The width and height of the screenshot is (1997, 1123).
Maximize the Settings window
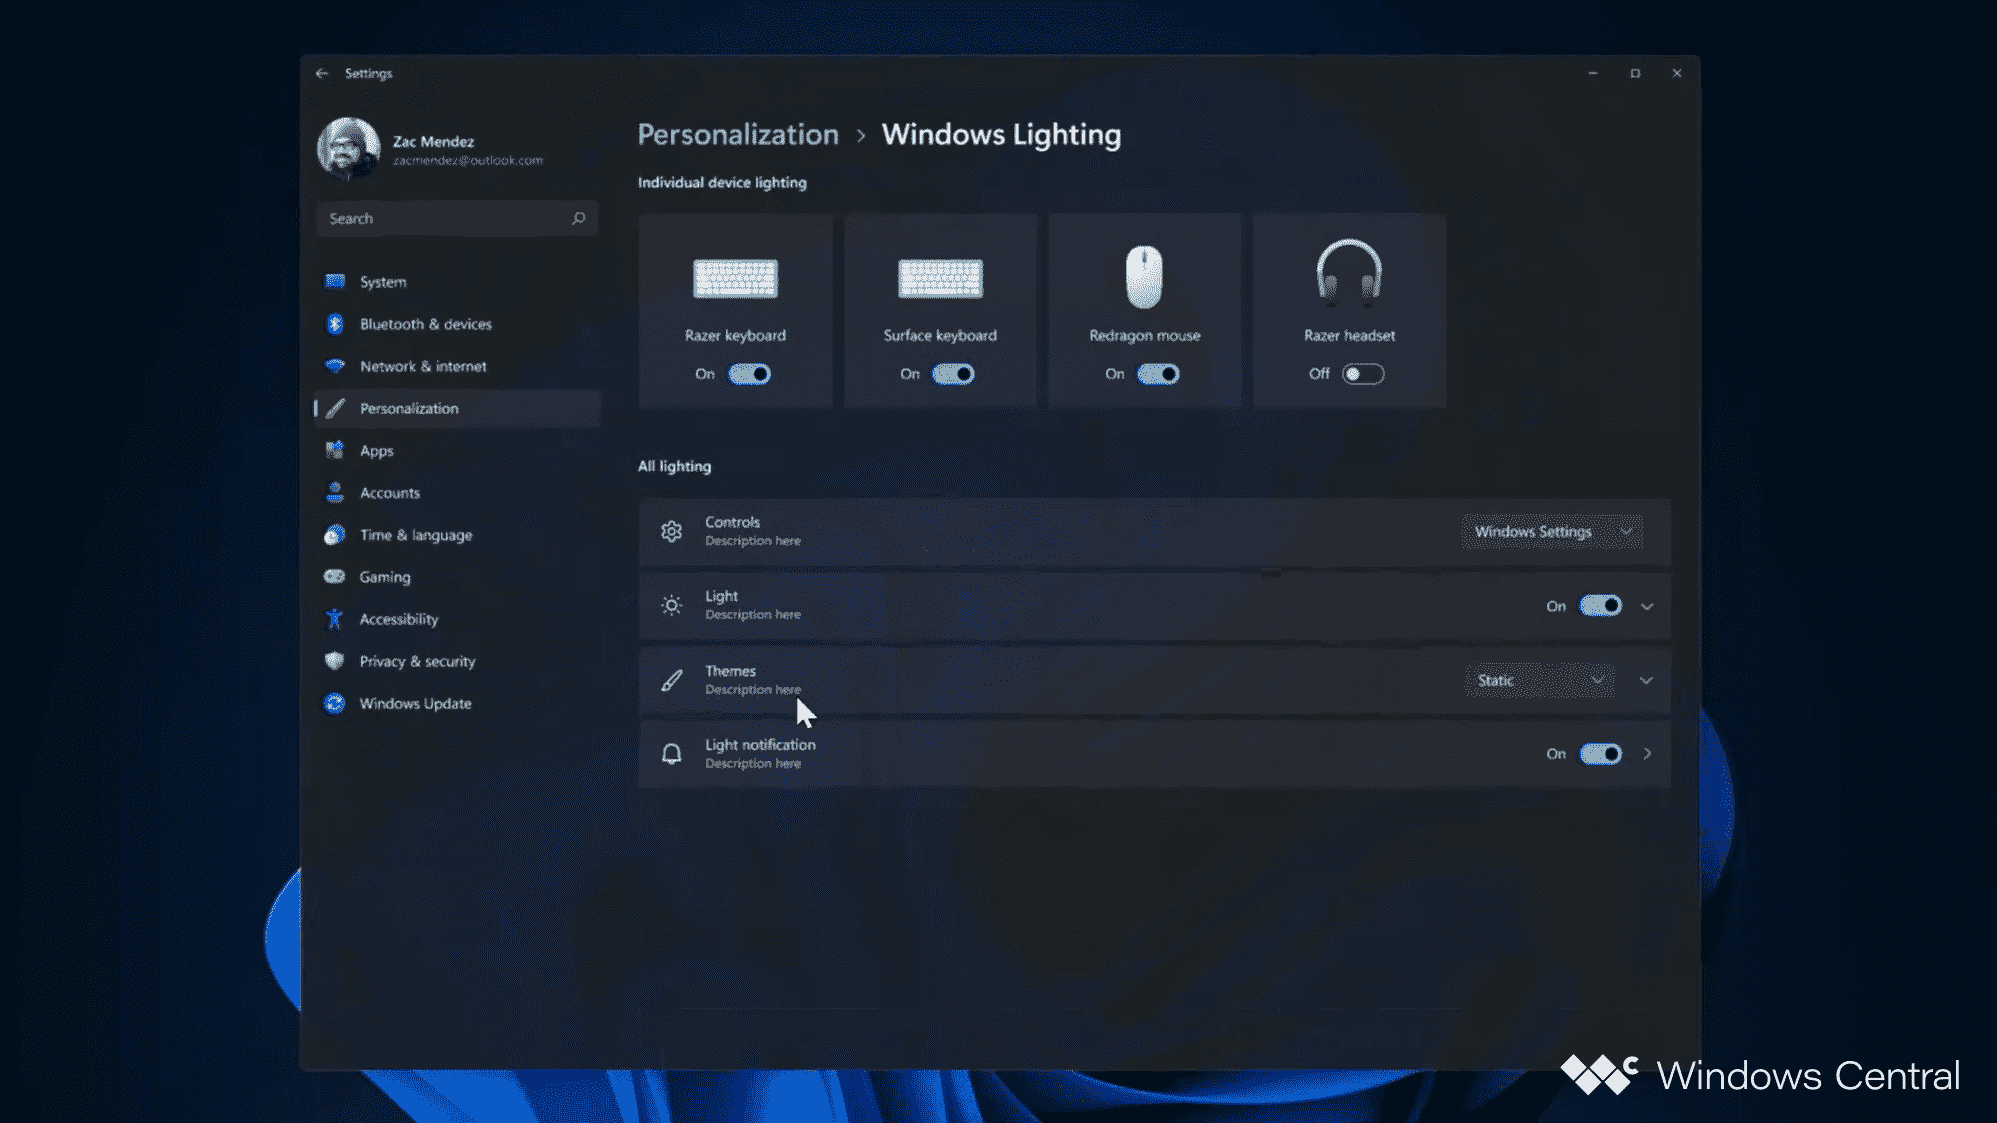(1635, 73)
